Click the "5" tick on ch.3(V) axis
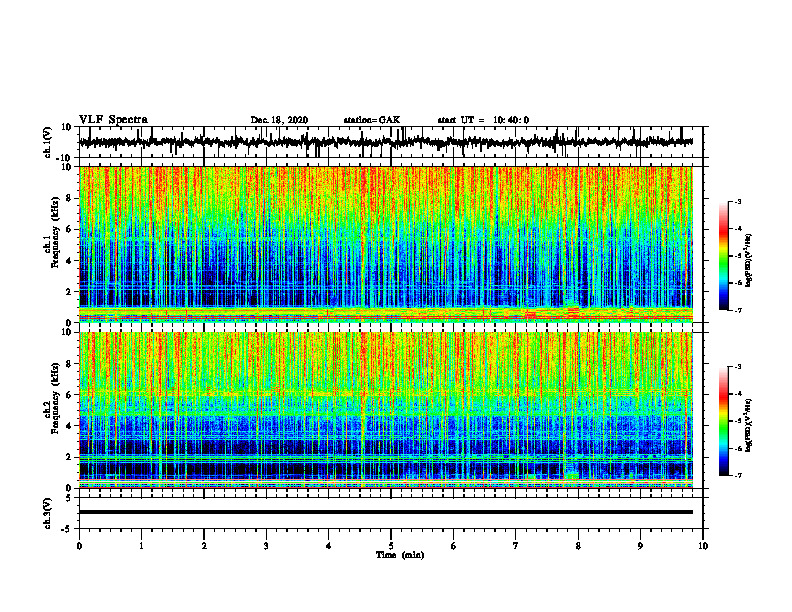 pyautogui.click(x=69, y=498)
